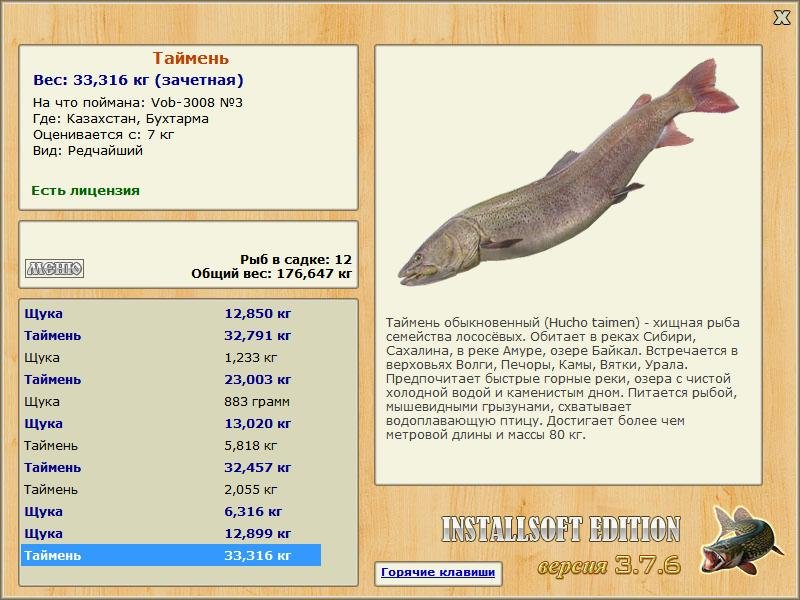Select the Таймень 23,003 кг row
This screenshot has height=600, width=800.
(171, 379)
